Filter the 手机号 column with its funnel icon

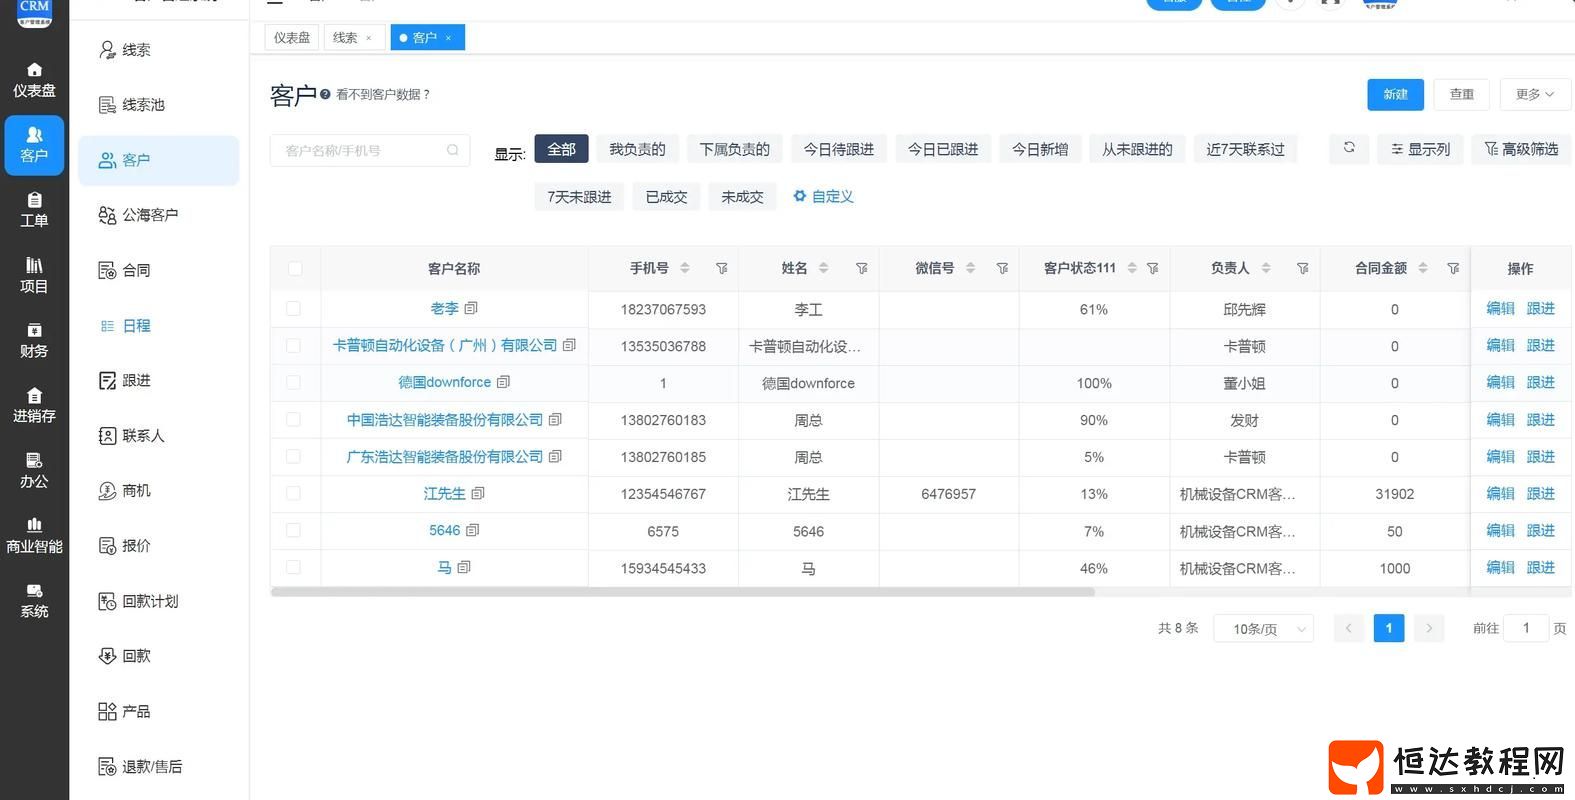pos(722,268)
